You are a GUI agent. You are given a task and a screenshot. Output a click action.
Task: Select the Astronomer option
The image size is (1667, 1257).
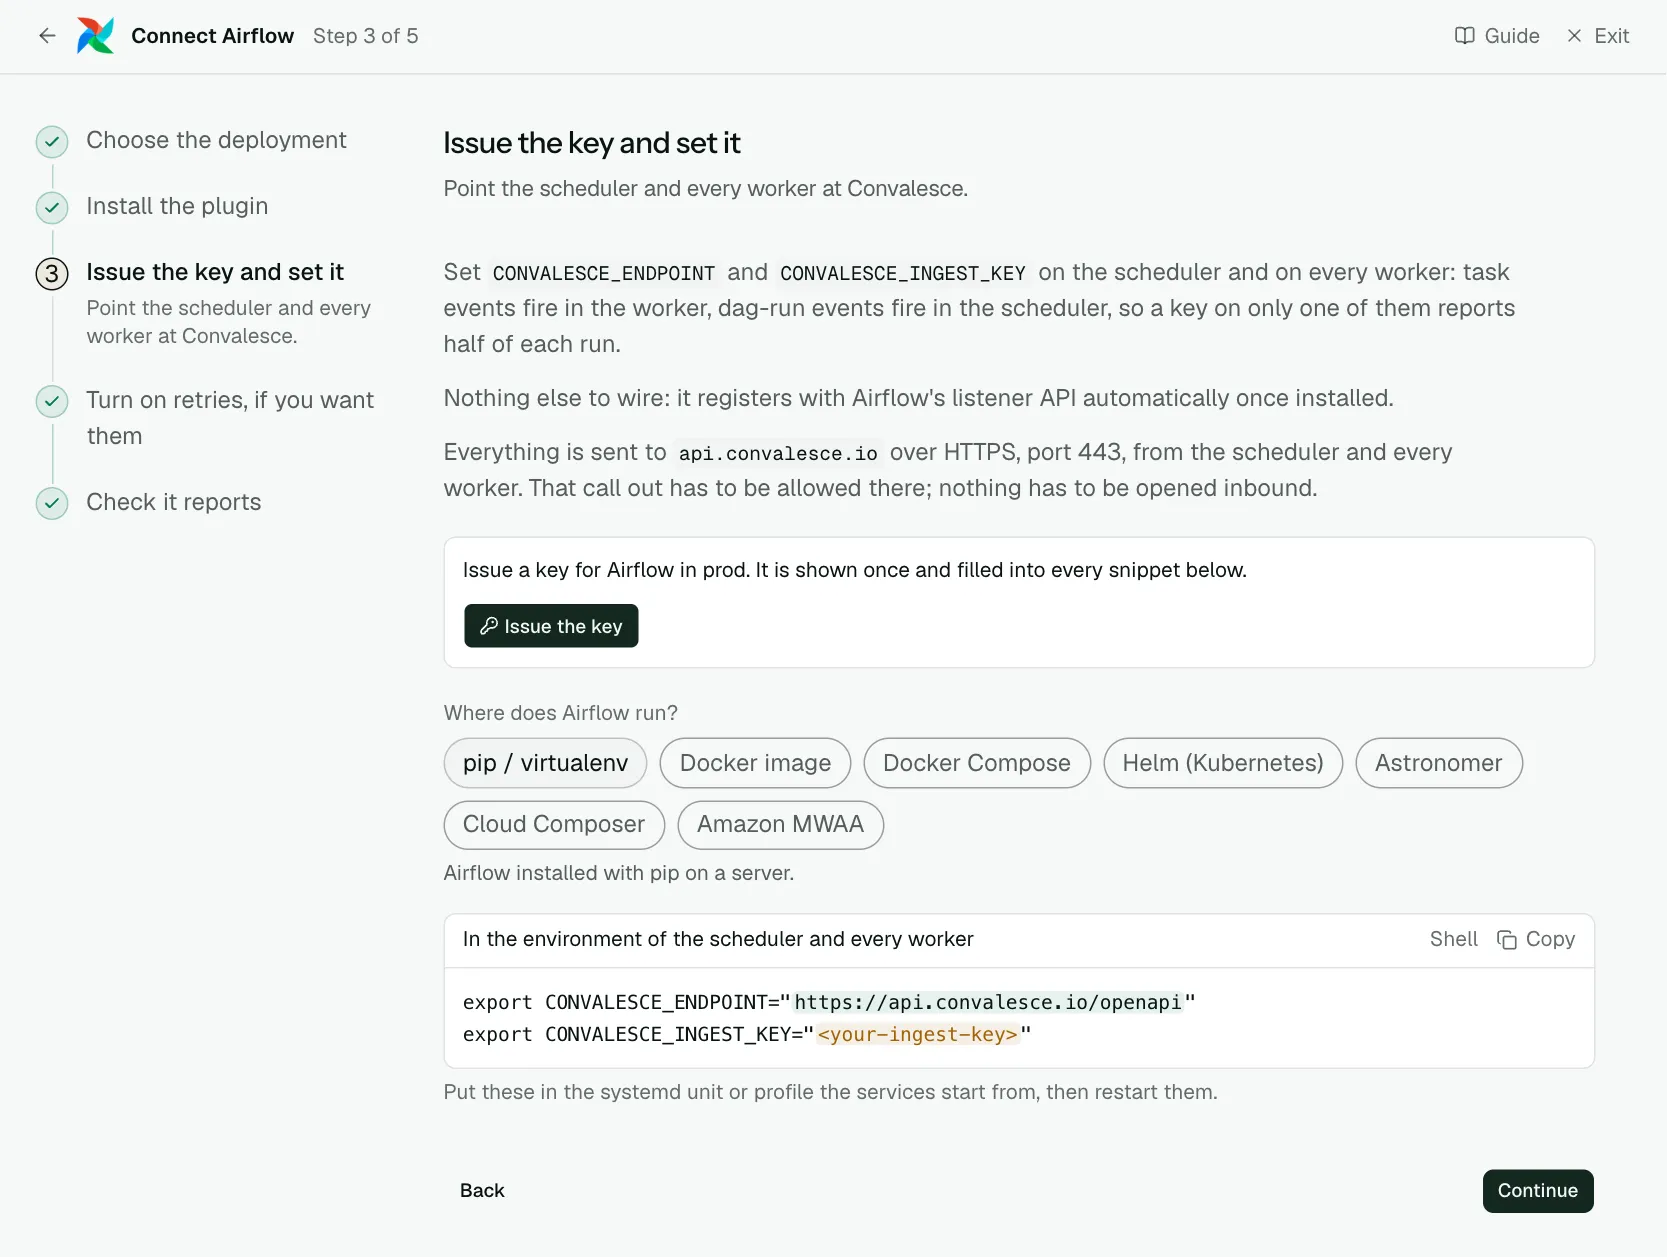pyautogui.click(x=1439, y=763)
